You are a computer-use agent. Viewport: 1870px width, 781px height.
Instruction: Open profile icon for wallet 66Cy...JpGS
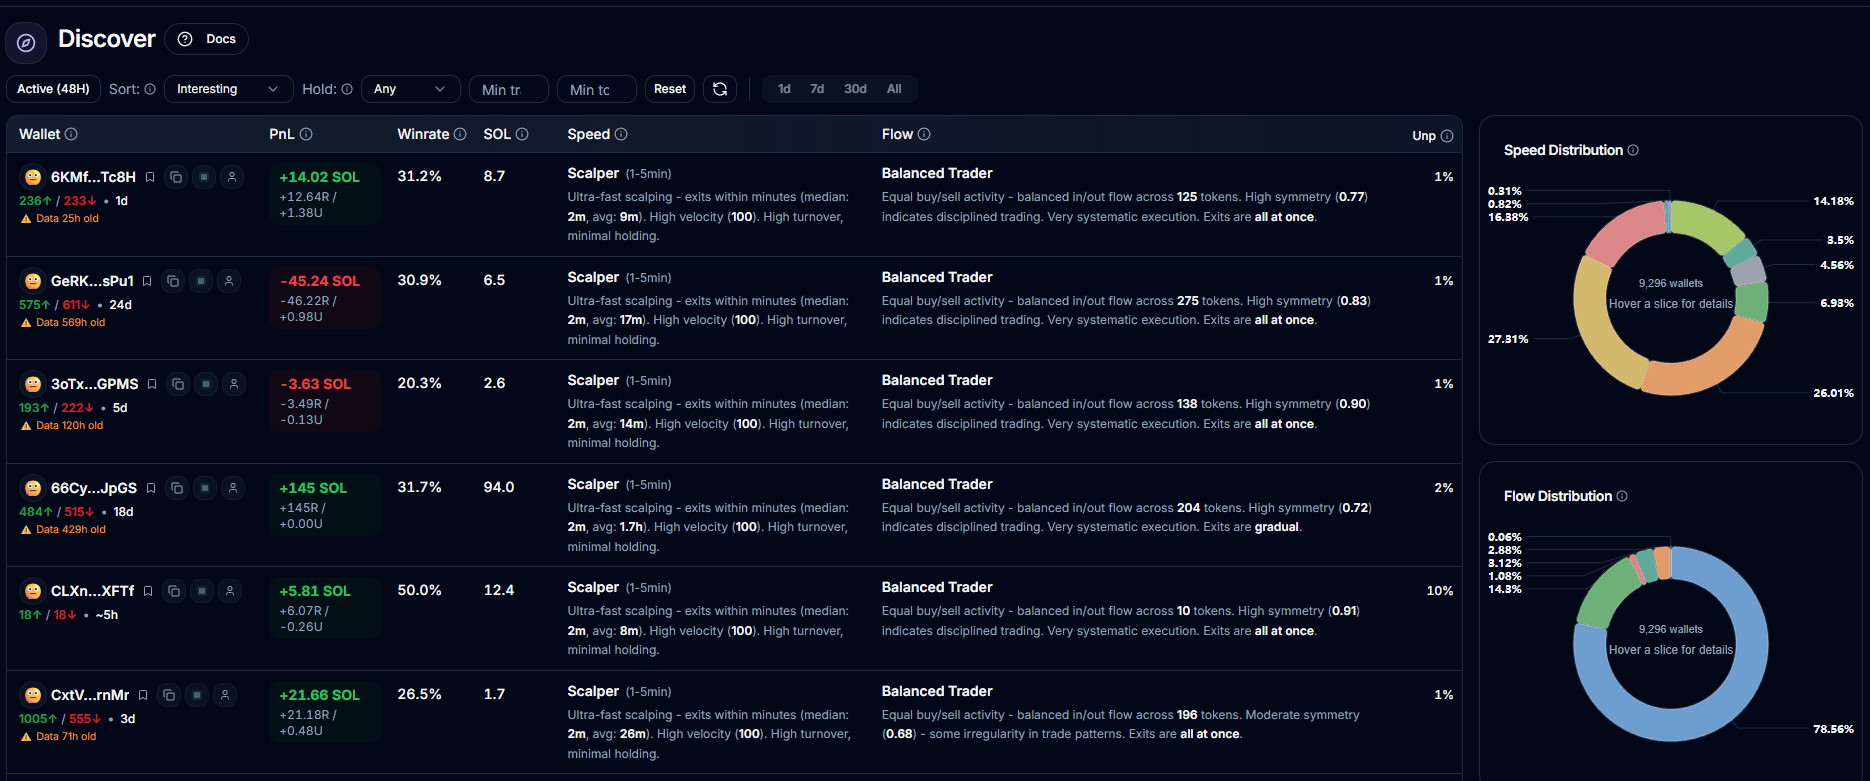(x=233, y=488)
